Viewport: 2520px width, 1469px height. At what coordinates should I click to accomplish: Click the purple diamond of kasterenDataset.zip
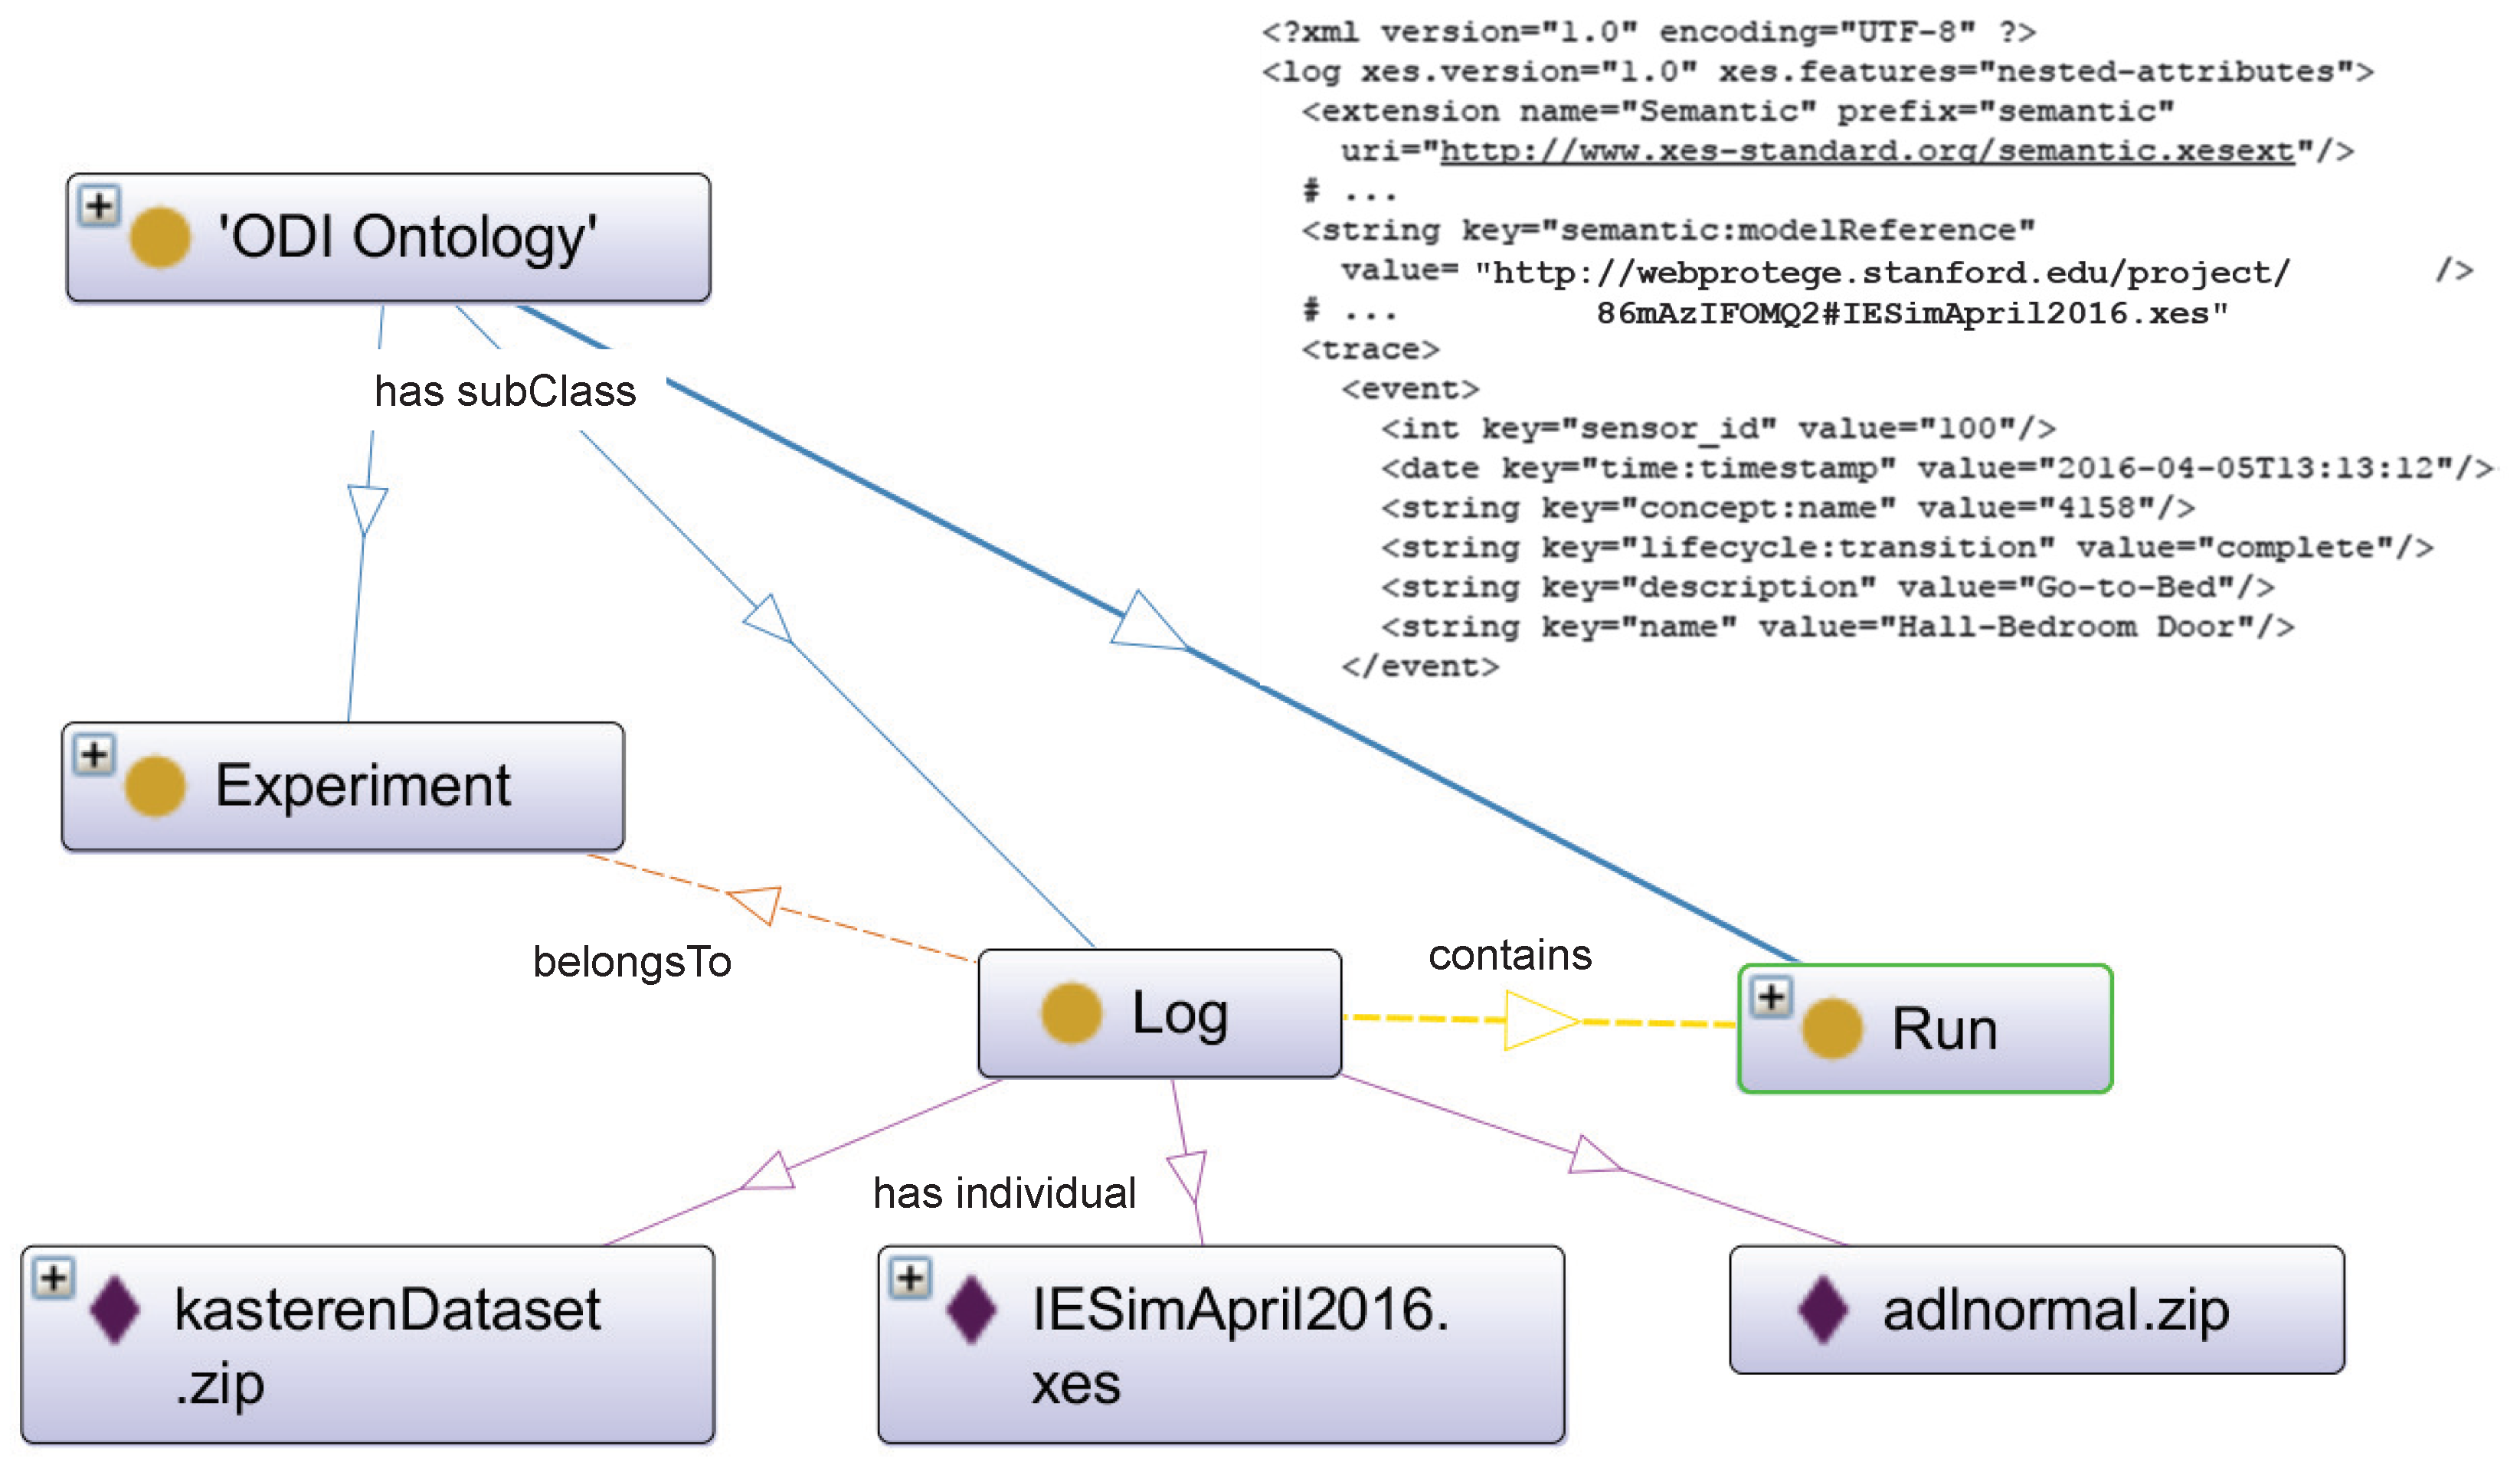pos(114,1309)
